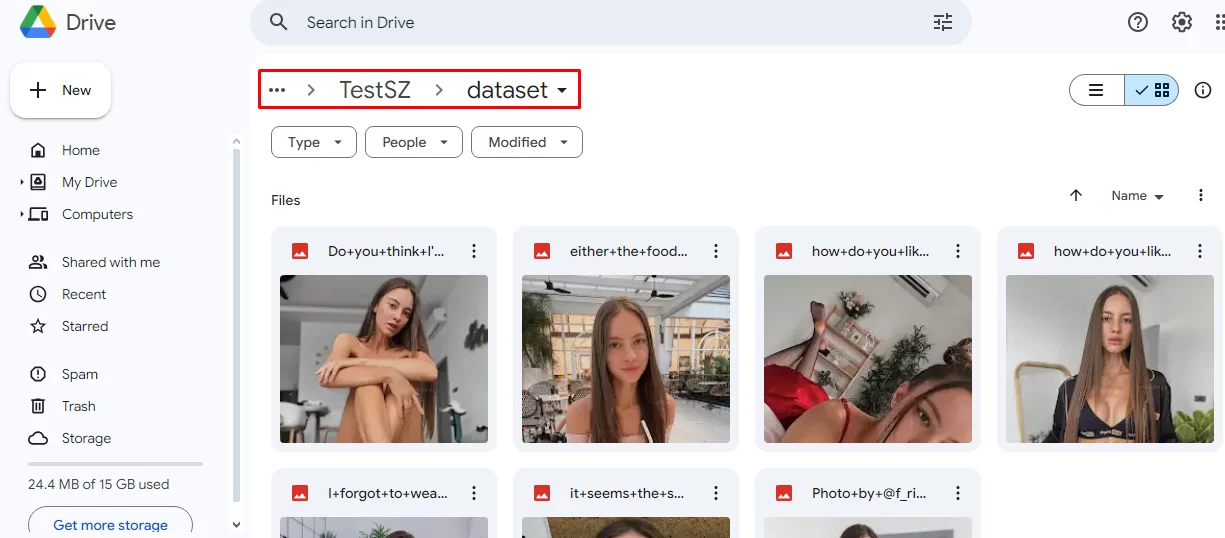This screenshot has width=1225, height=538.
Task: Click image icon of Photo+by+@f_ri file
Action: coord(784,493)
